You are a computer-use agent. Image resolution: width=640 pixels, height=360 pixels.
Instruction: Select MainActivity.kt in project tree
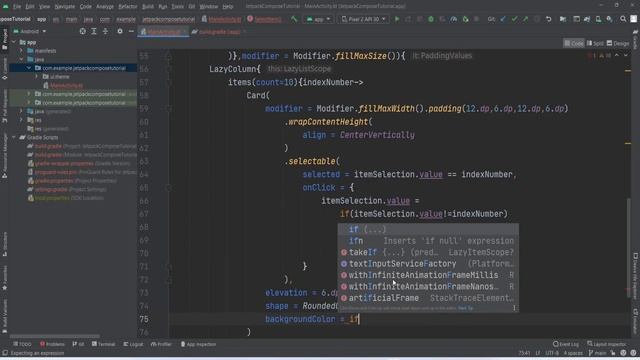pyautogui.click(x=63, y=85)
